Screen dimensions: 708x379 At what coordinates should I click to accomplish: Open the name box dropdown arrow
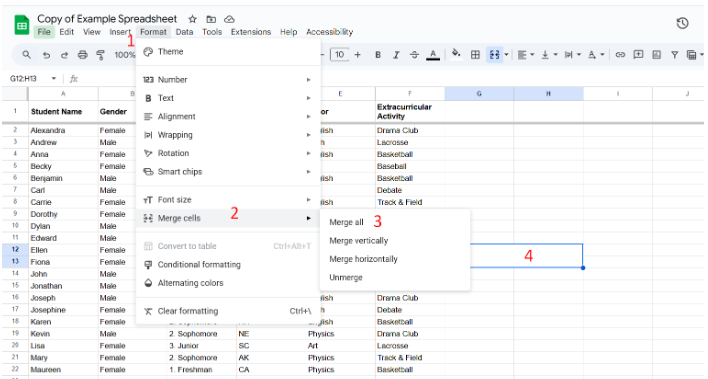tap(54, 79)
